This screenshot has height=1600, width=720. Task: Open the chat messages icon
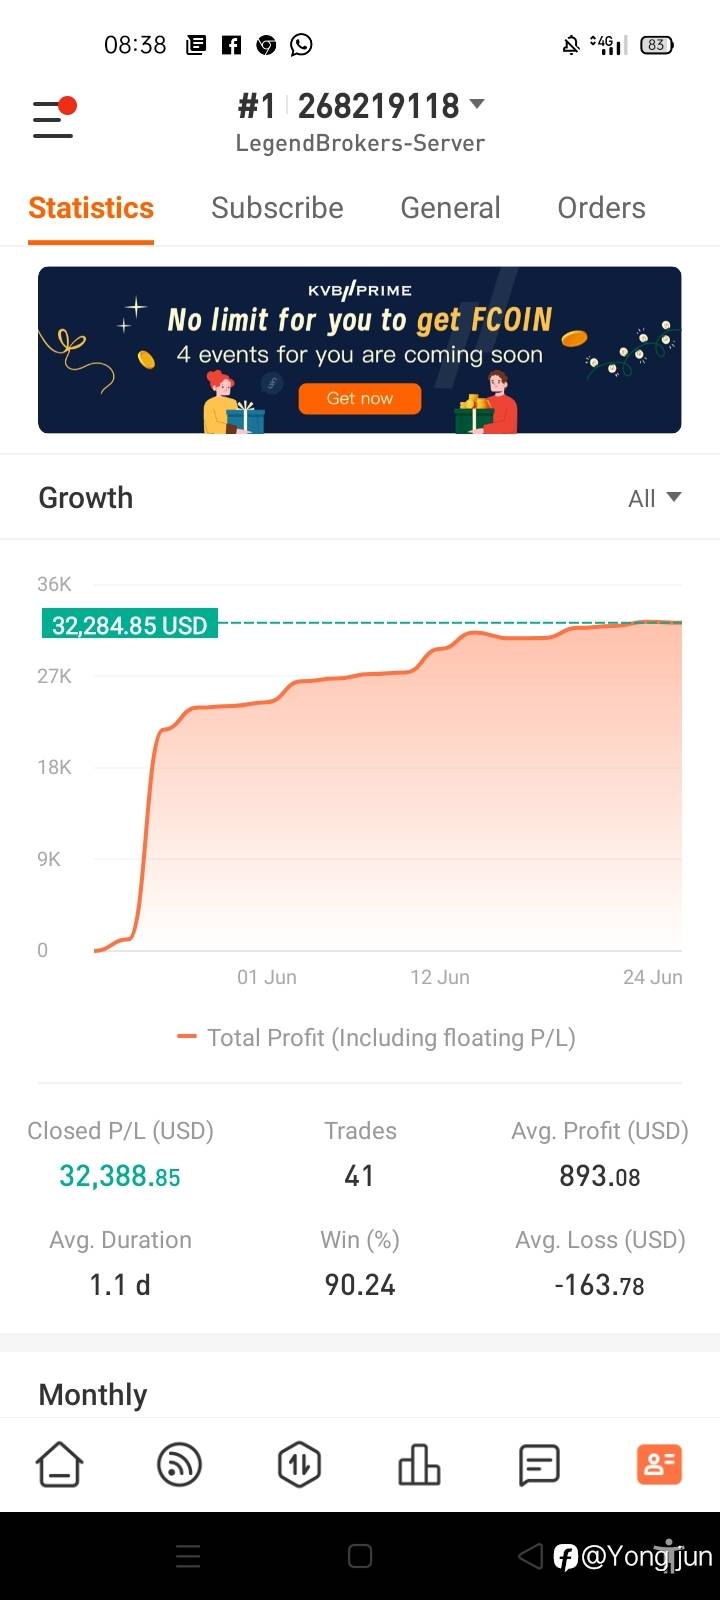click(x=539, y=1465)
